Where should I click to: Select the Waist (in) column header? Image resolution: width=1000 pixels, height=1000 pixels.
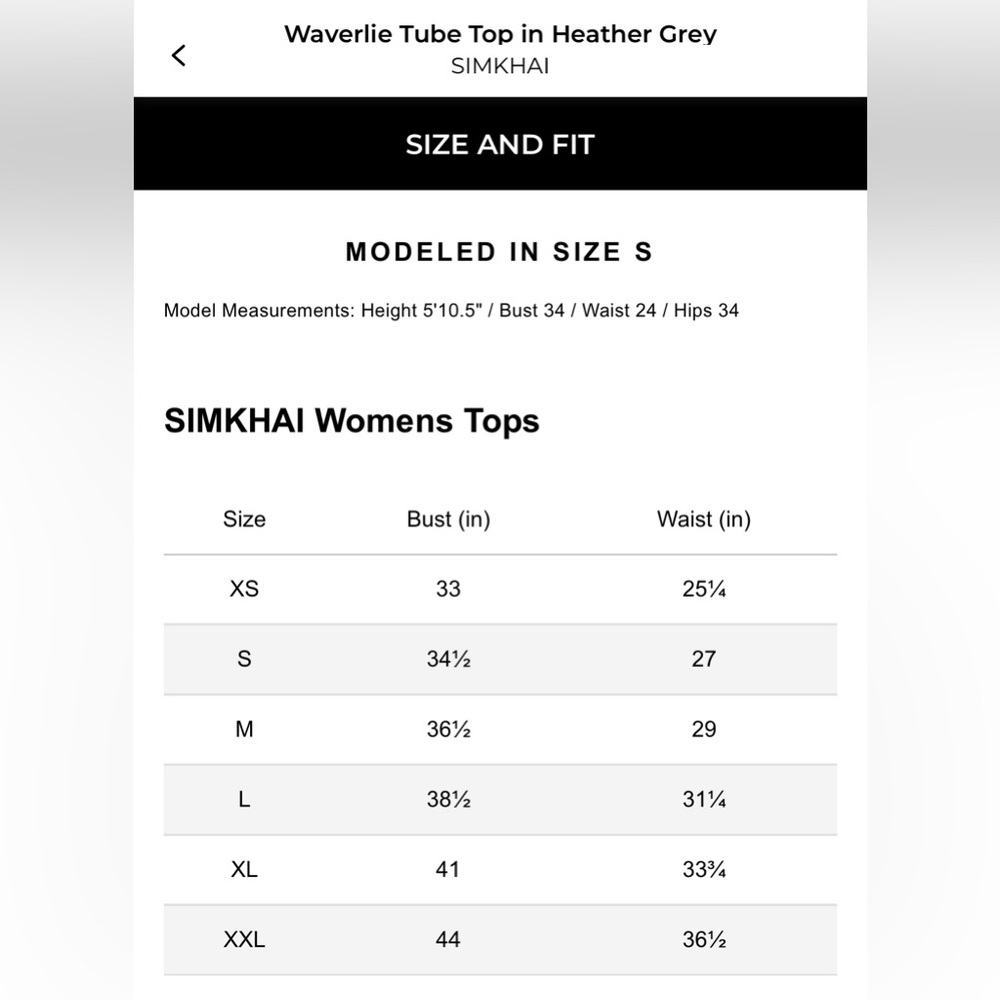click(x=704, y=519)
